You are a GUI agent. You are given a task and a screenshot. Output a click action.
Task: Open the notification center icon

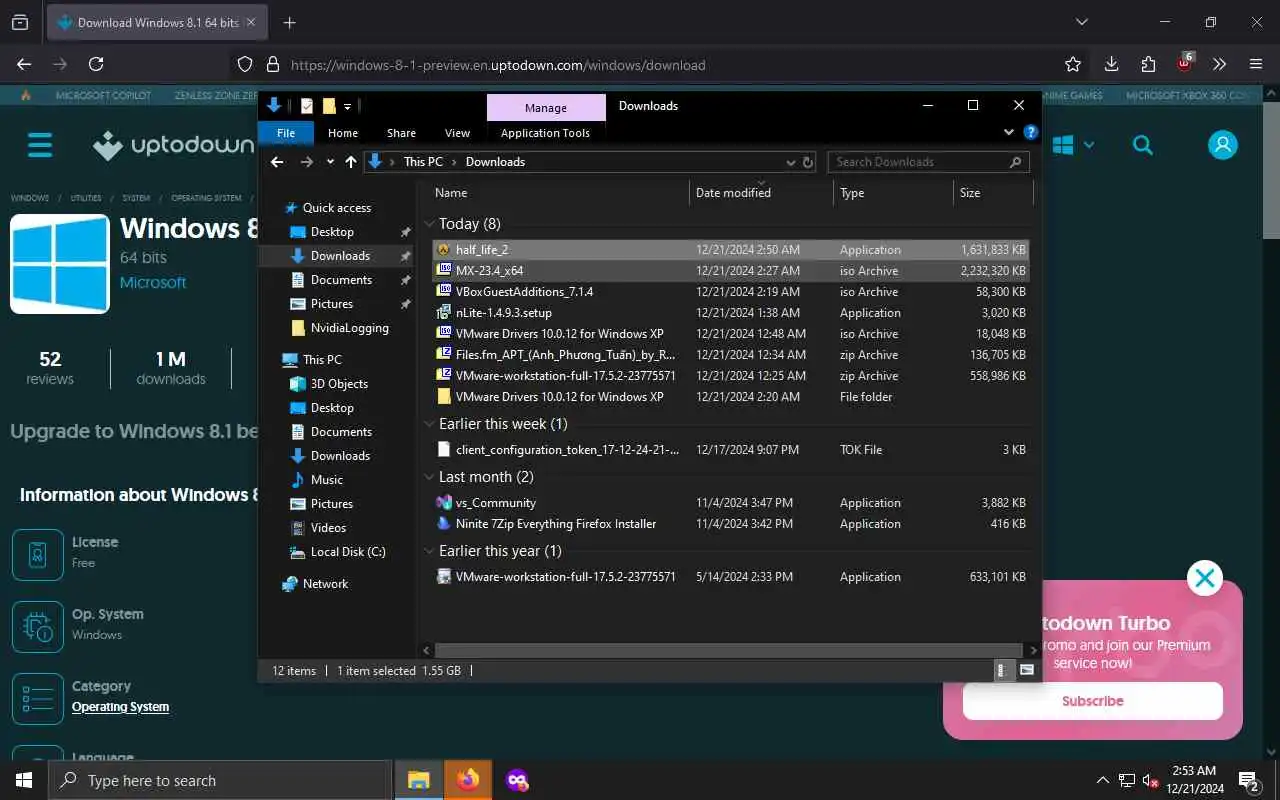[x=1248, y=780]
